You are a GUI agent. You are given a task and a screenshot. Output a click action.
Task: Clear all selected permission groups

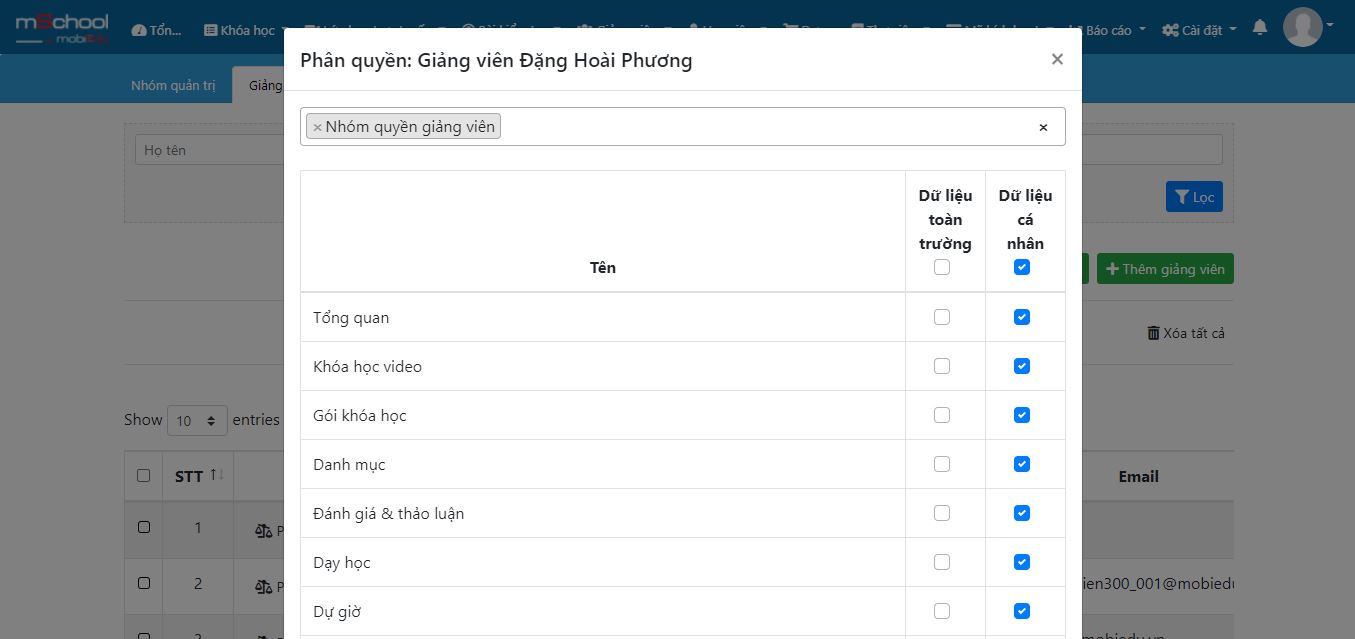pos(1043,127)
